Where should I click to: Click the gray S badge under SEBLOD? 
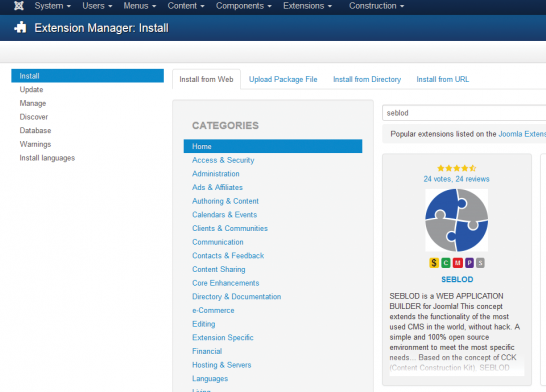(480, 263)
